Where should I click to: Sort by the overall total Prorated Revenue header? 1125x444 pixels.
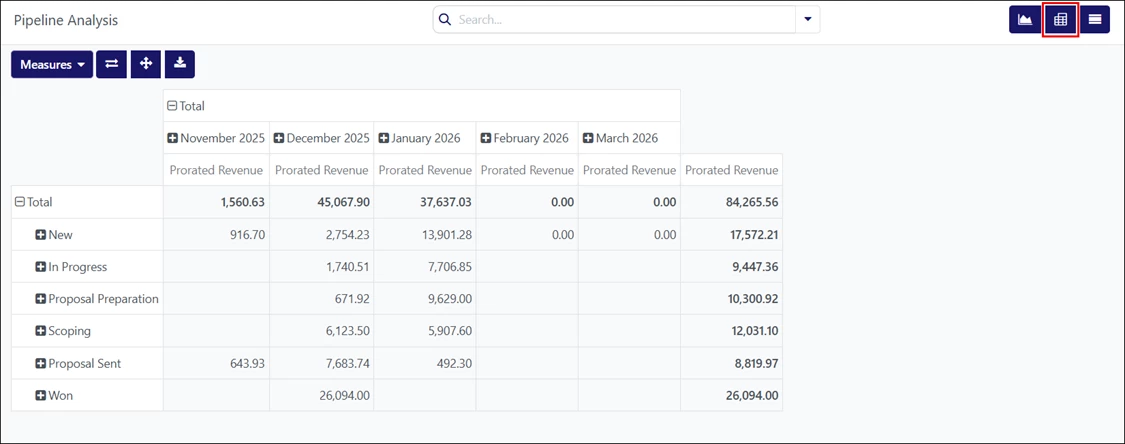coord(732,170)
